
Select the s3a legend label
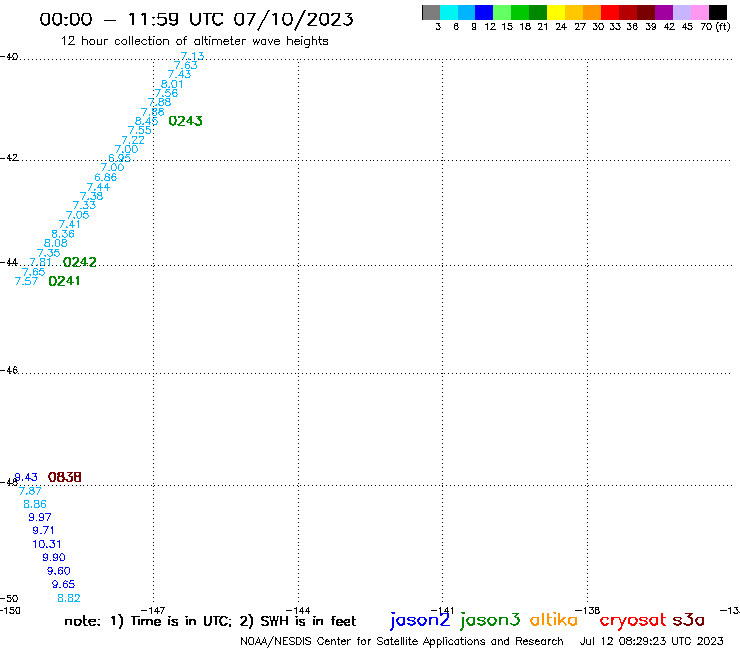[688, 620]
